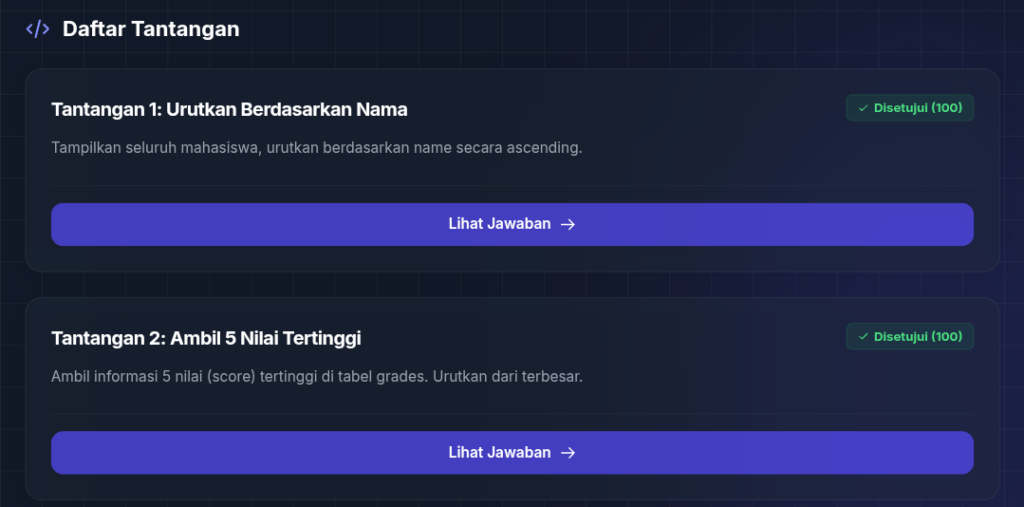
Task: Click the description starting with Ambil informasi 5 nilai
Action: 316,377
